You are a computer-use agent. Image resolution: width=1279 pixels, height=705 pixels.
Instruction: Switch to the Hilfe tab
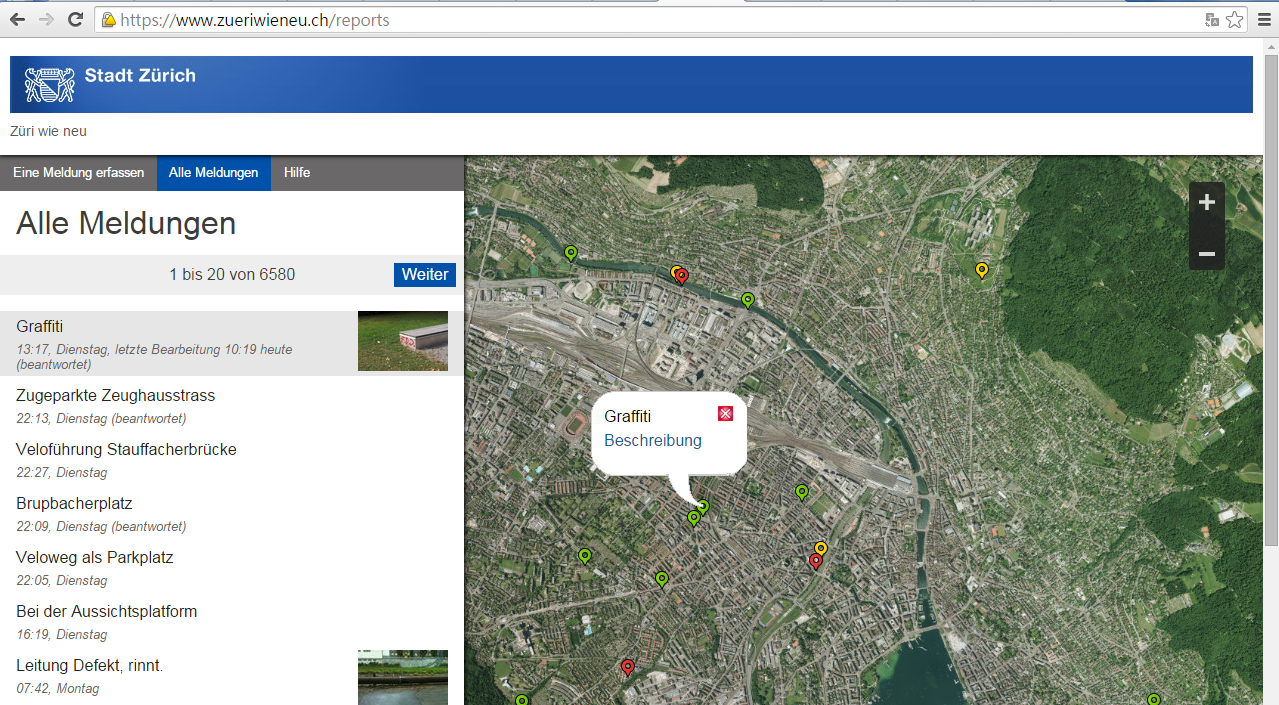pyautogui.click(x=297, y=173)
